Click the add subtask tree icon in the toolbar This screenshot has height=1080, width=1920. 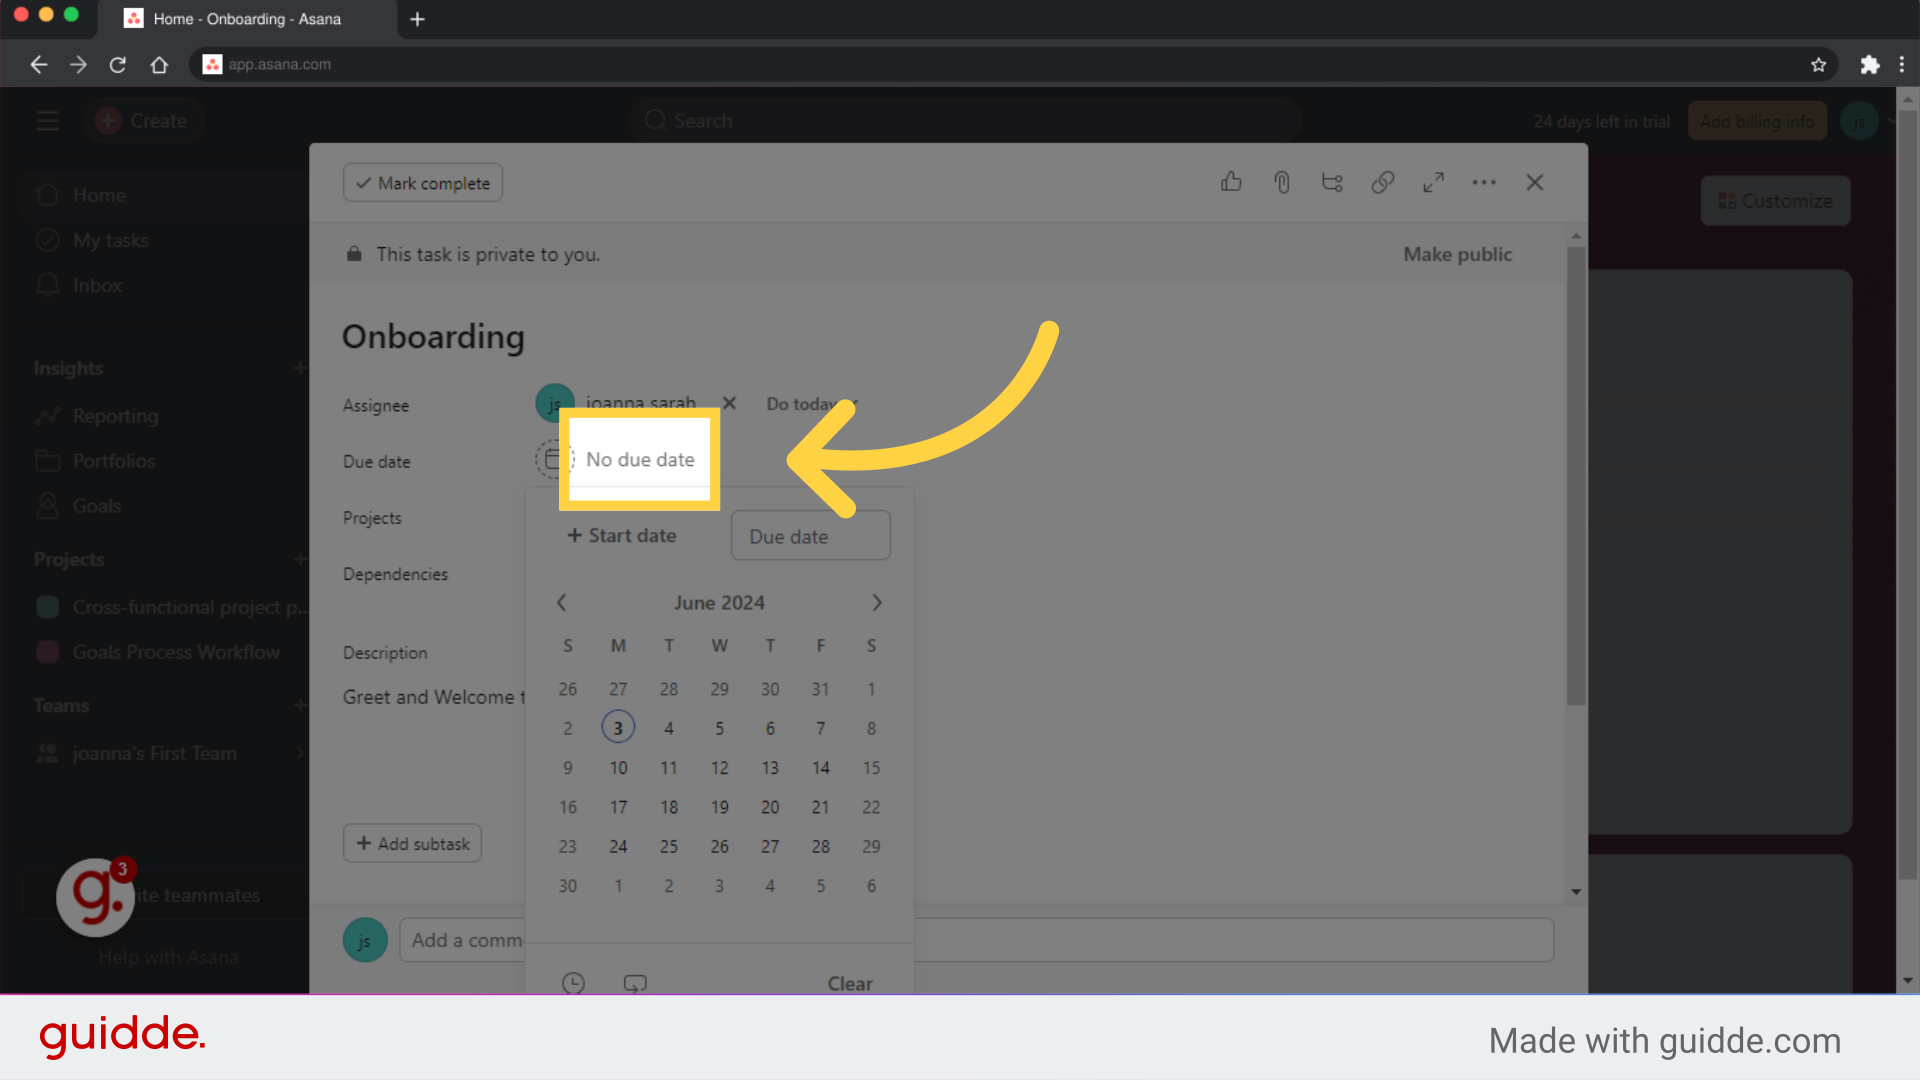coord(1332,182)
